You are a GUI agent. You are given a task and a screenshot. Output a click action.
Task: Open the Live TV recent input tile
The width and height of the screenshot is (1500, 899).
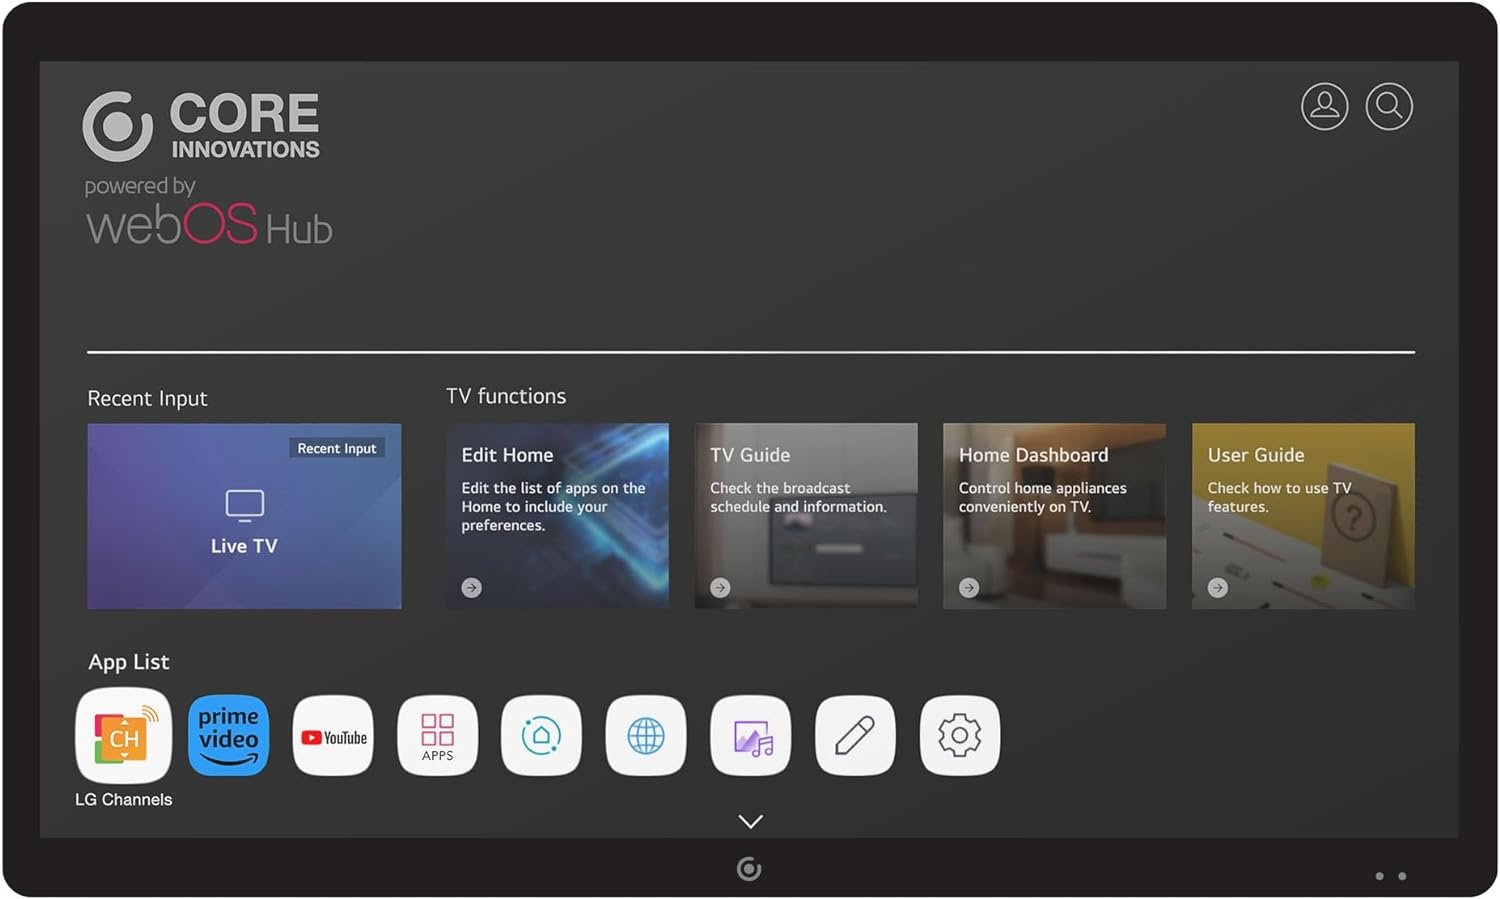point(244,516)
